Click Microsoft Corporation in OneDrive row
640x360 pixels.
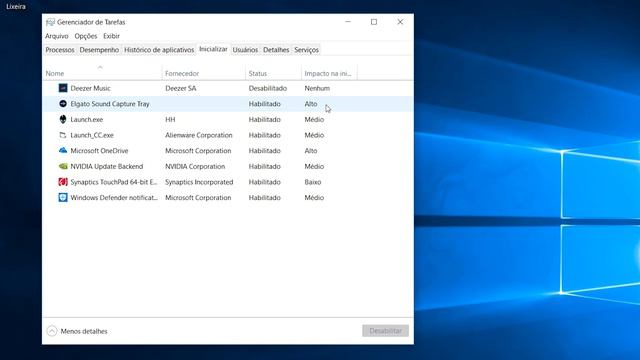pyautogui.click(x=198, y=151)
